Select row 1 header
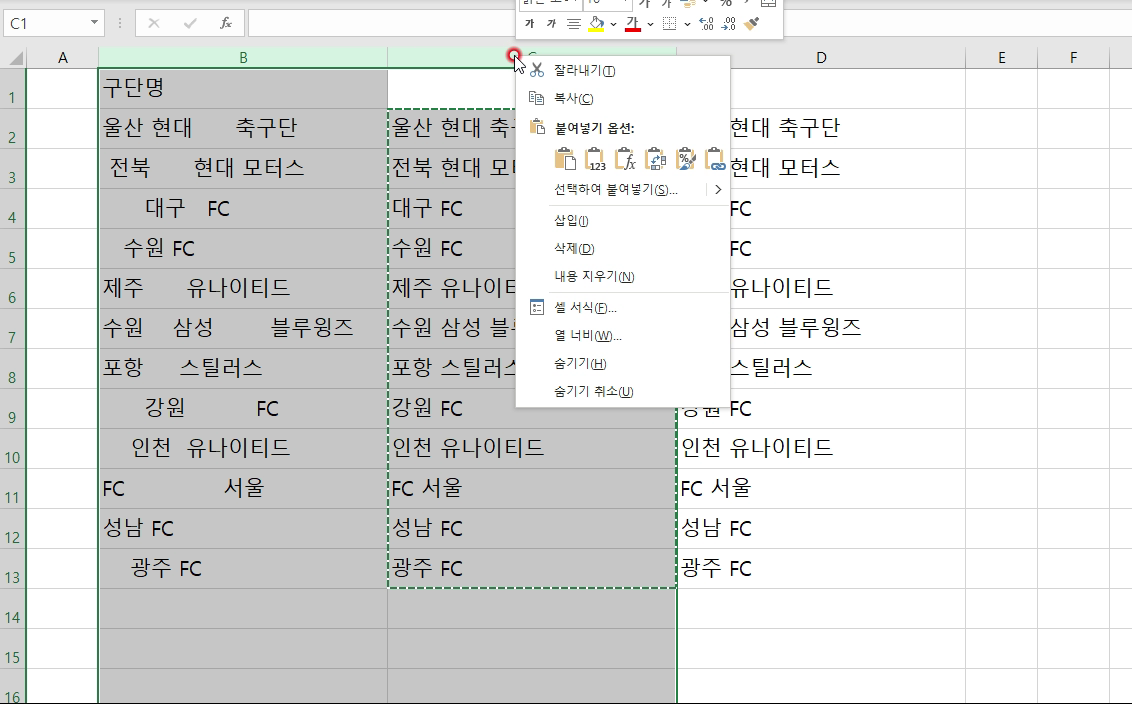The image size is (1132, 704). 13,89
